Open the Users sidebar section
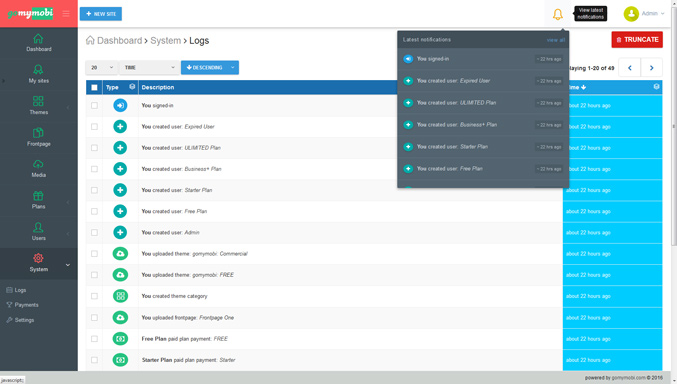677x384 pixels. 38,232
